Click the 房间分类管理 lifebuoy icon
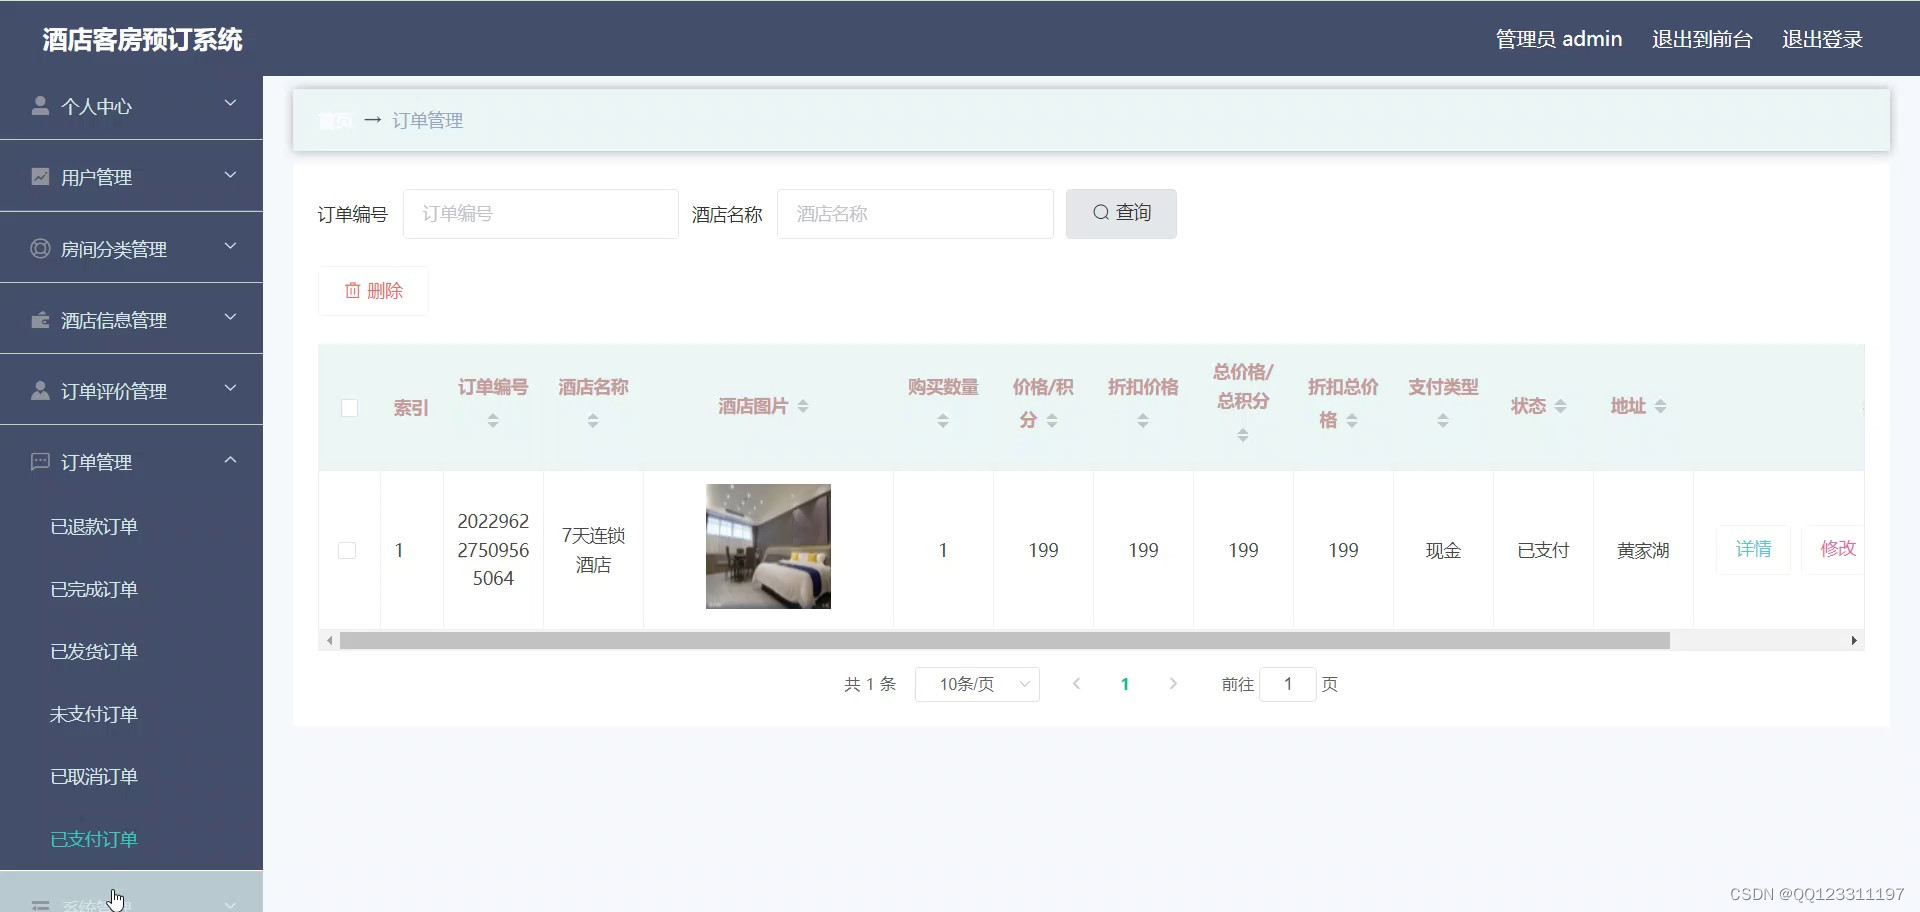 point(40,248)
